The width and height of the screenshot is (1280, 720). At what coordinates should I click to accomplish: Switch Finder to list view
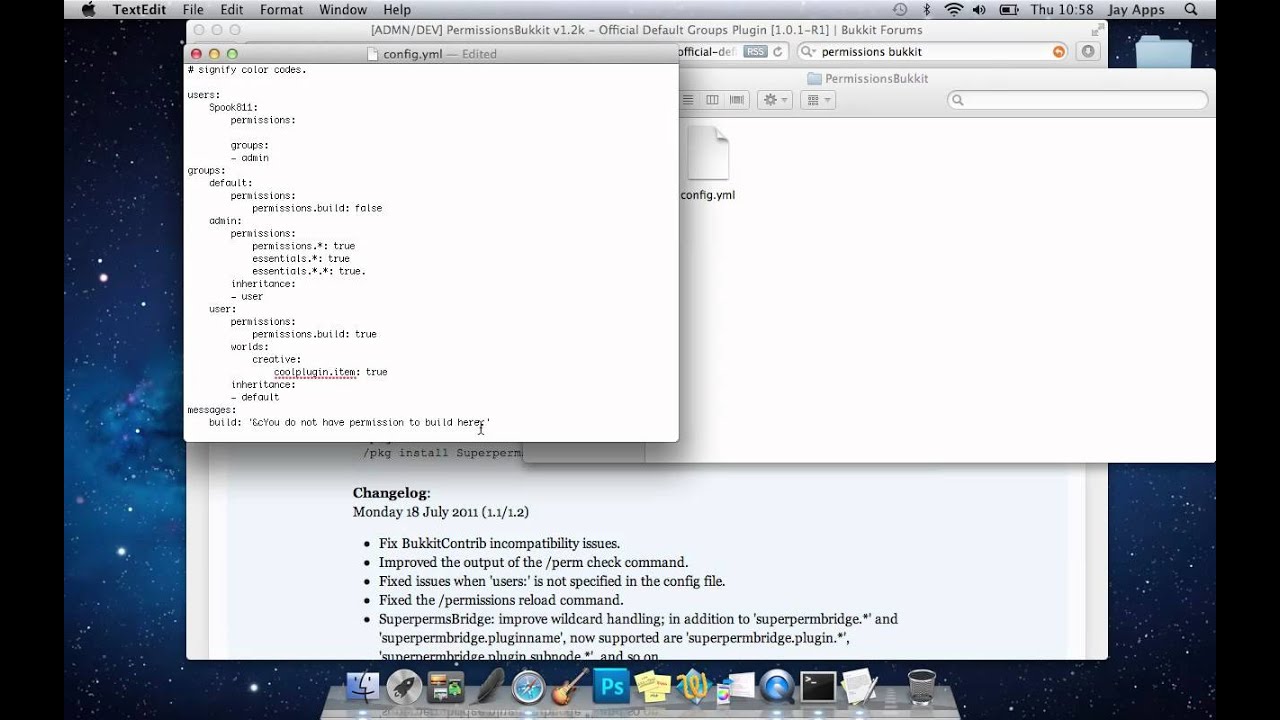[x=688, y=100]
